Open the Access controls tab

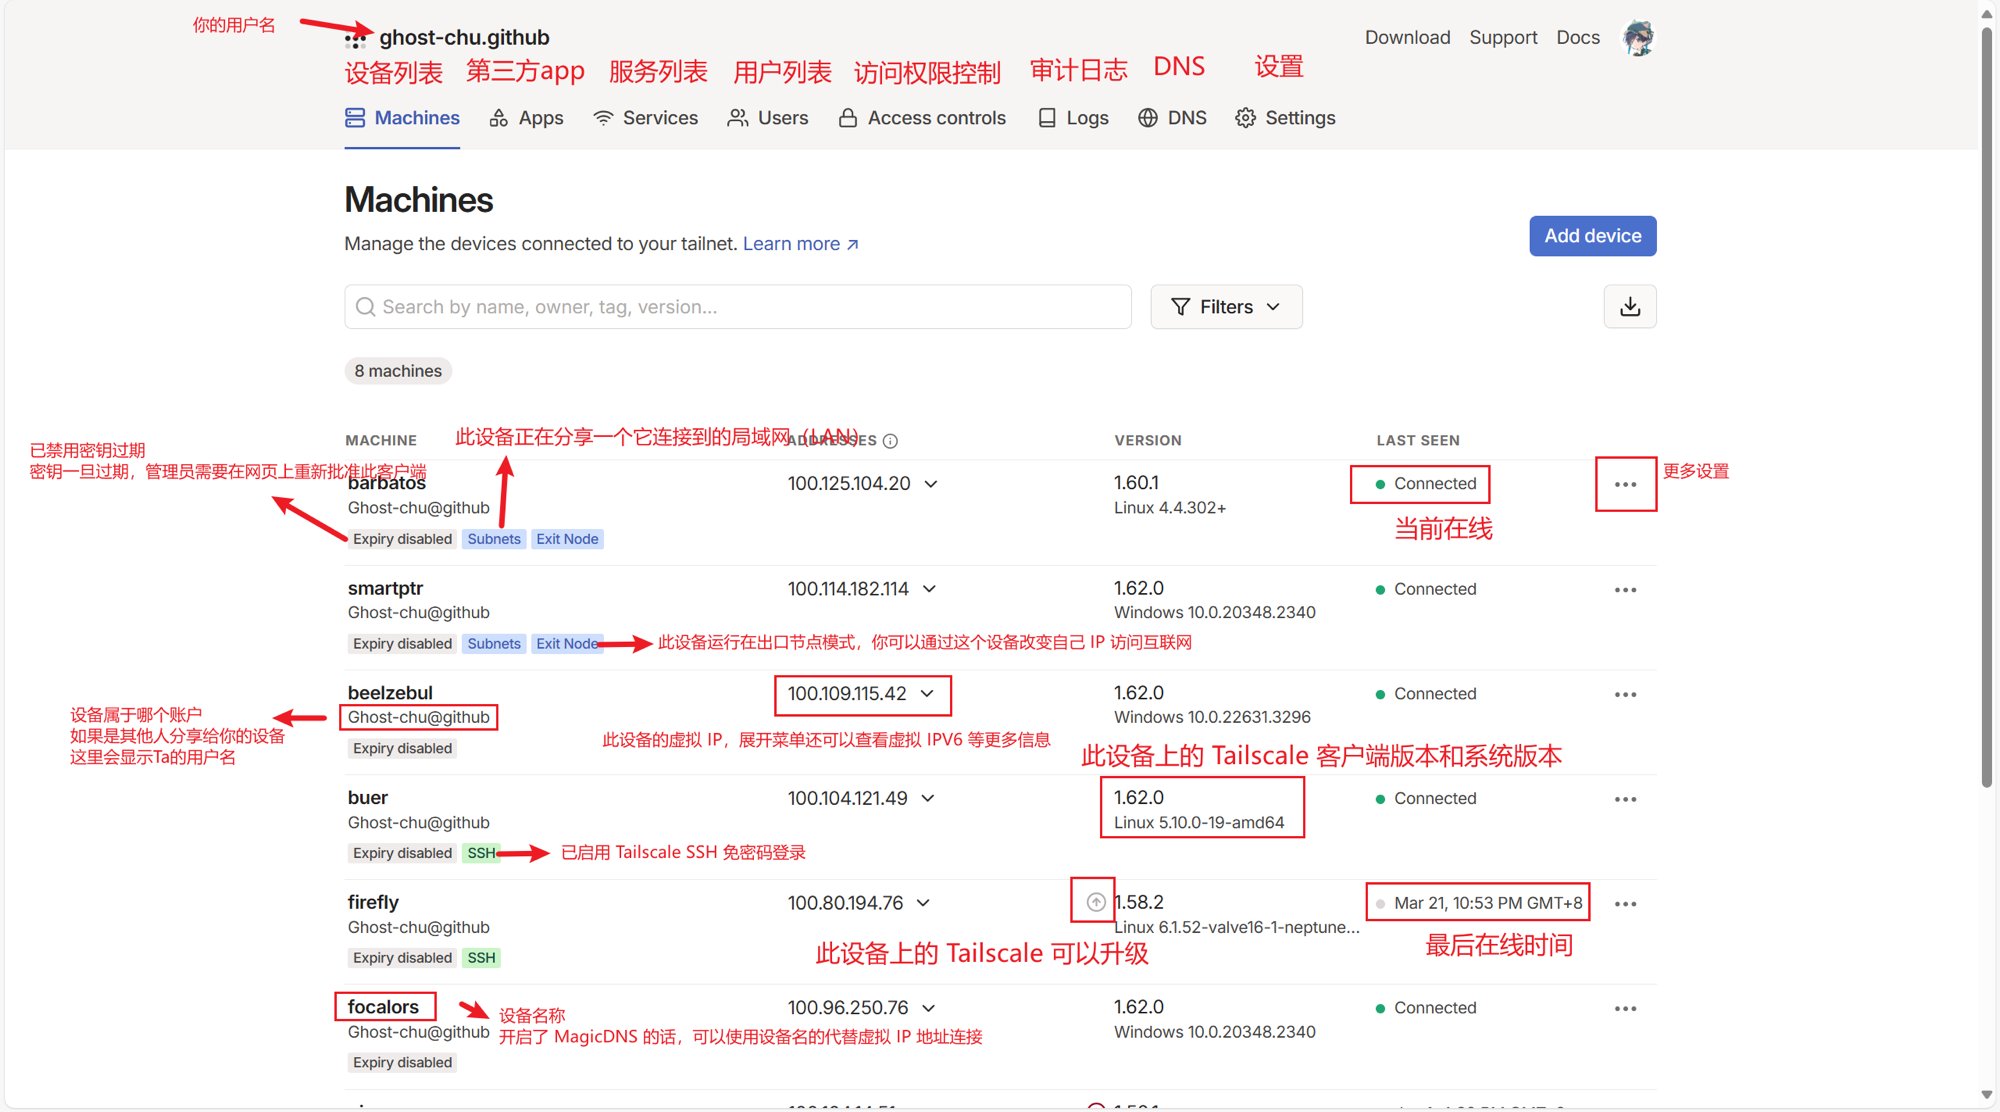point(922,118)
